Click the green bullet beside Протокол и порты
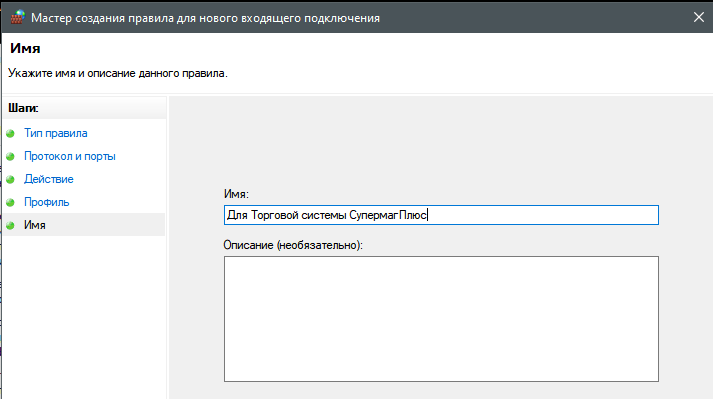The image size is (713, 399). pos(10,157)
